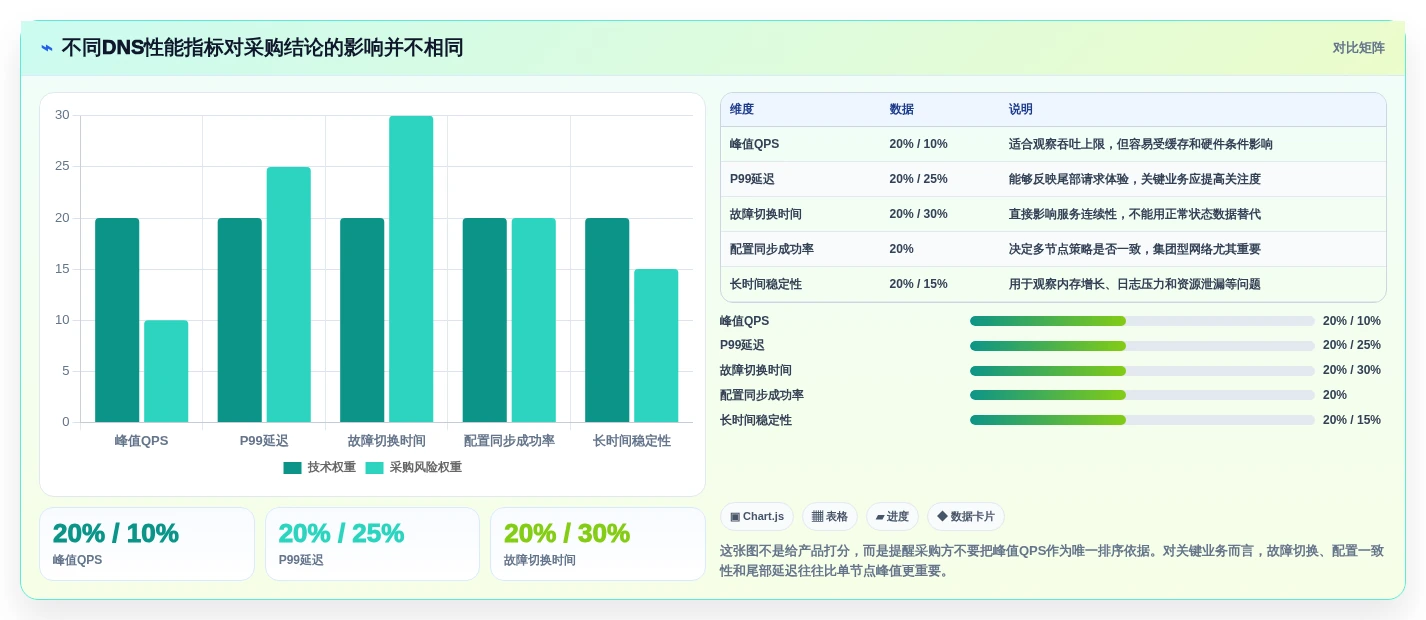The image size is (1426, 620).
Task: Click the lightning icon beside the title
Action: pyautogui.click(x=47, y=48)
